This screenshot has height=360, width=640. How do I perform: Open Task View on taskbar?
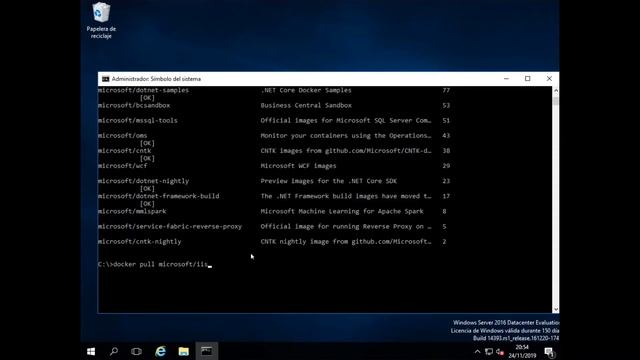coord(136,351)
